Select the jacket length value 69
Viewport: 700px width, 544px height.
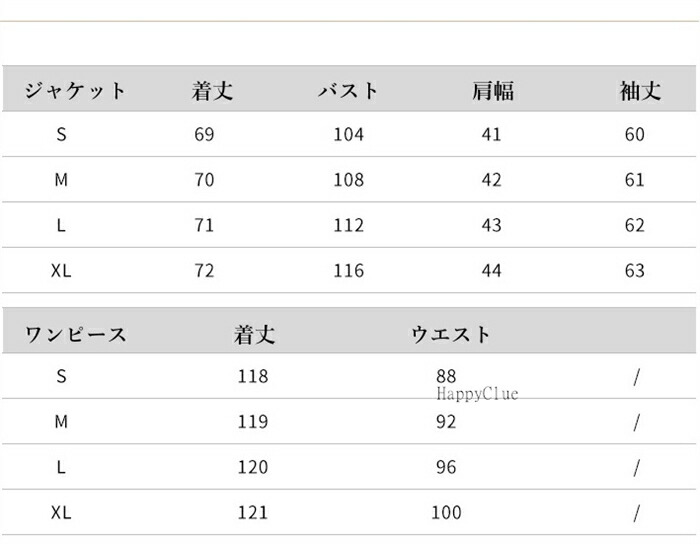tap(204, 135)
